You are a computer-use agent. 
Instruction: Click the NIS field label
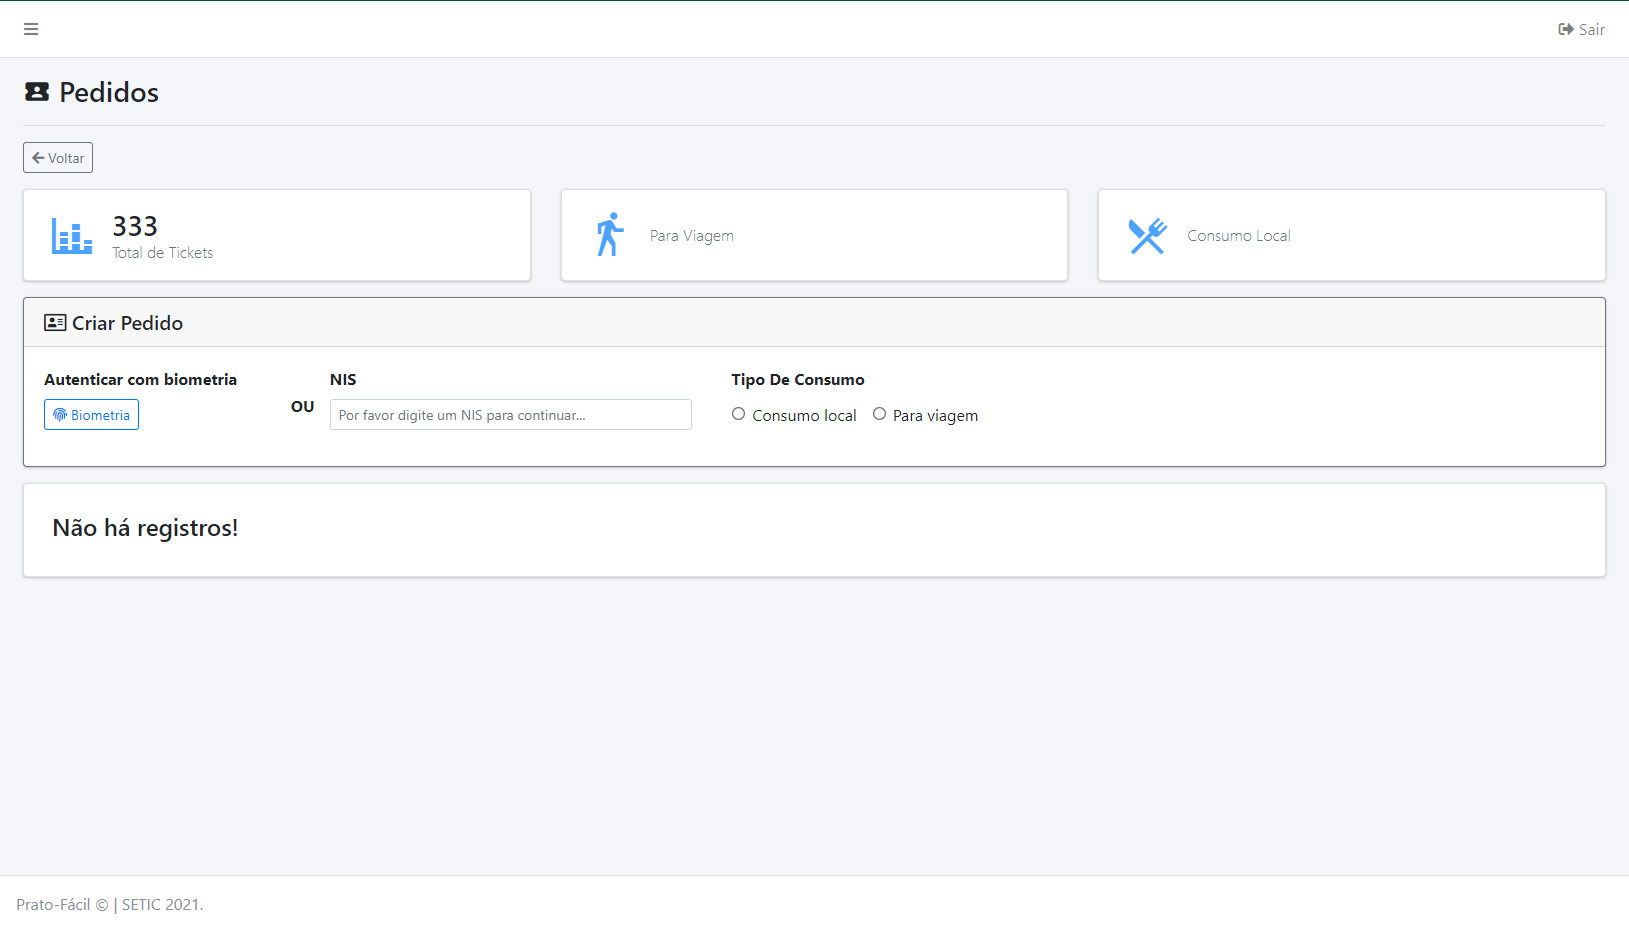(343, 380)
